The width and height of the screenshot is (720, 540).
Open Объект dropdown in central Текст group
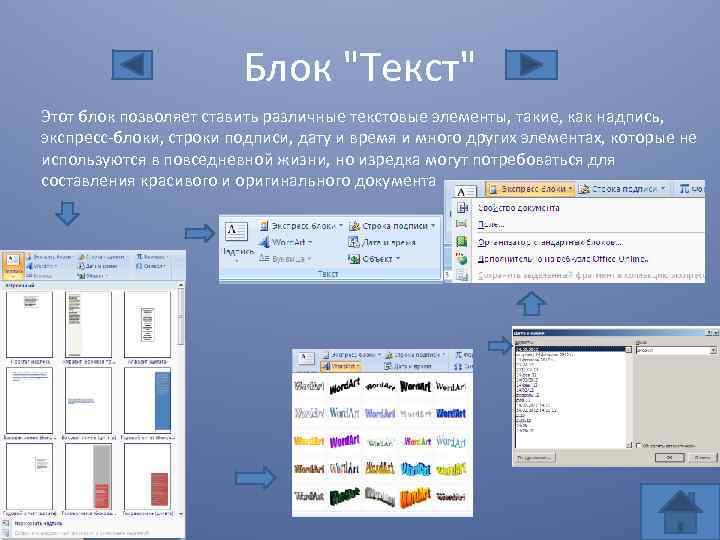(374, 259)
